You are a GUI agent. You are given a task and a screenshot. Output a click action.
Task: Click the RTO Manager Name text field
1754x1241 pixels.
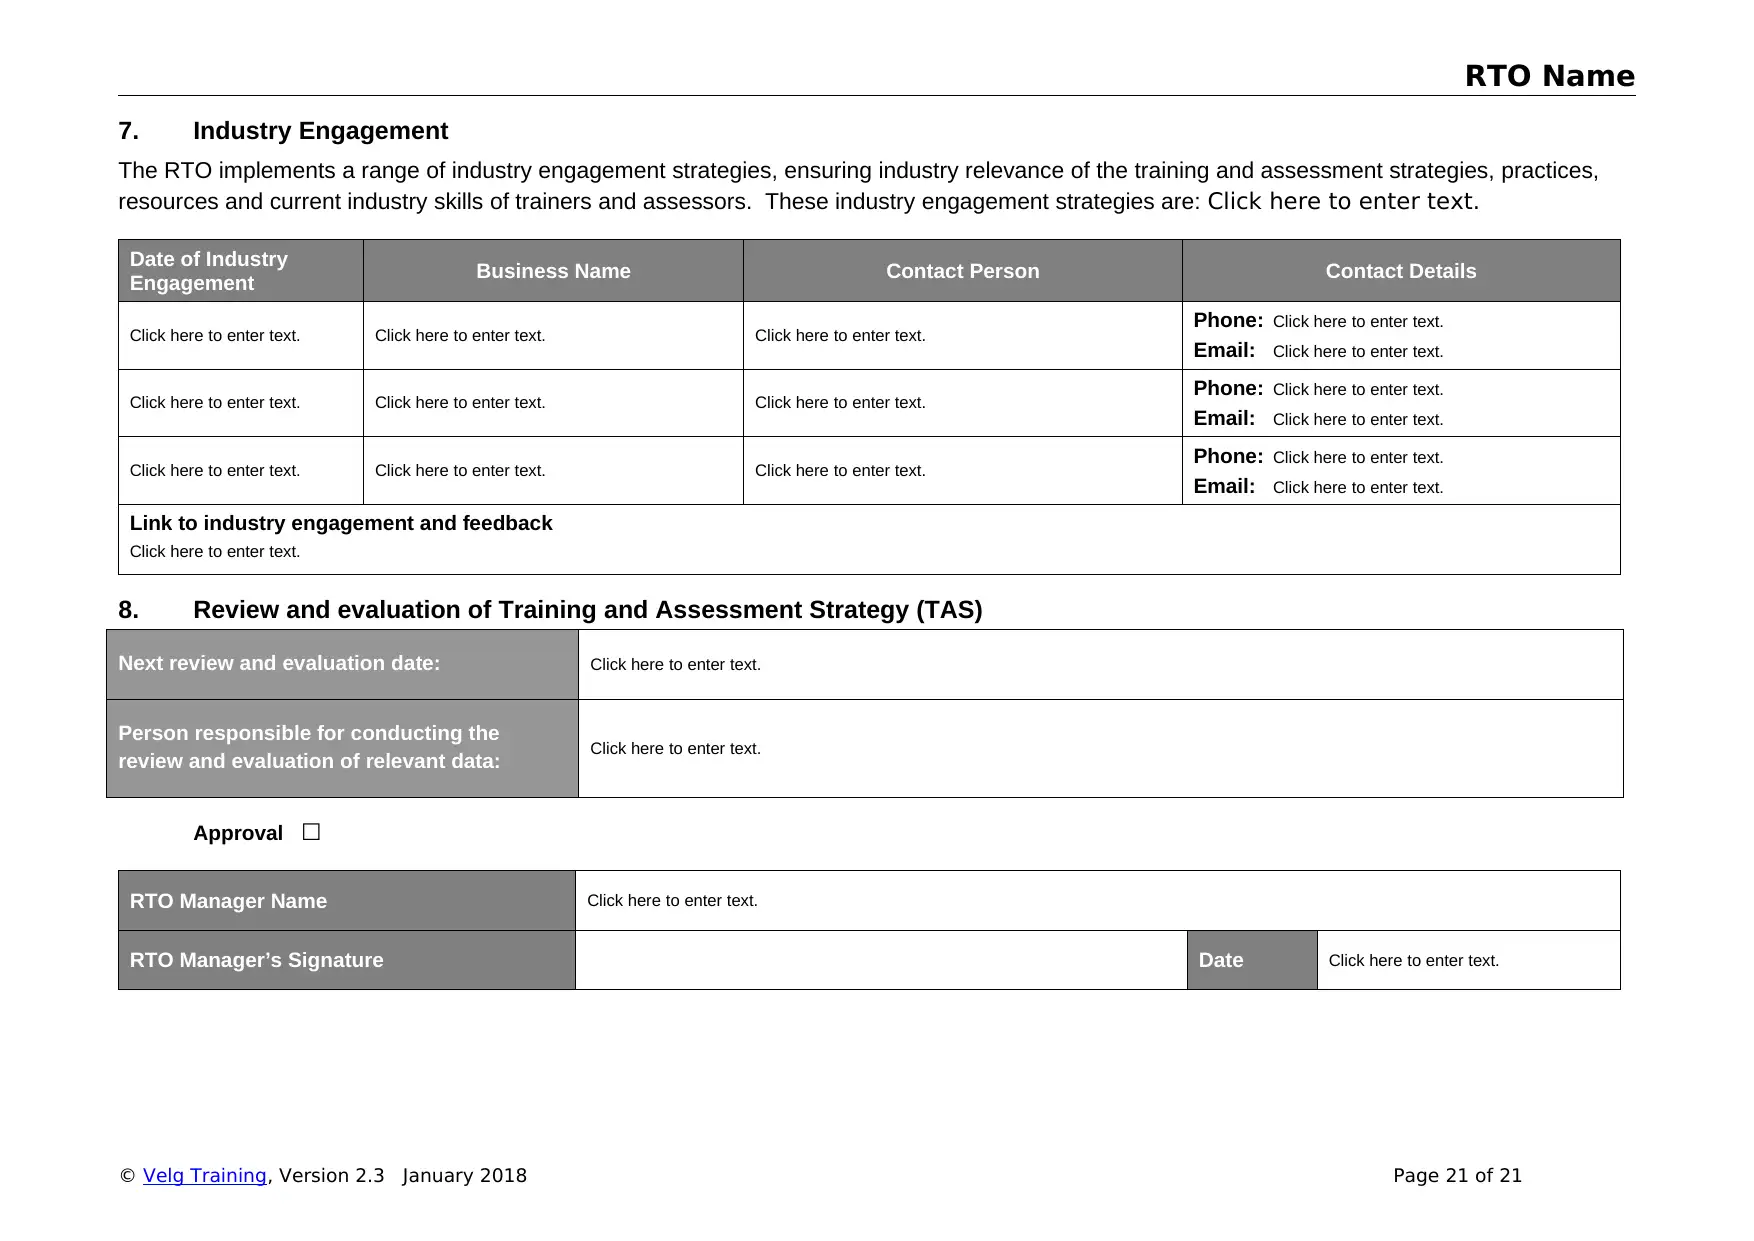(x=1097, y=901)
